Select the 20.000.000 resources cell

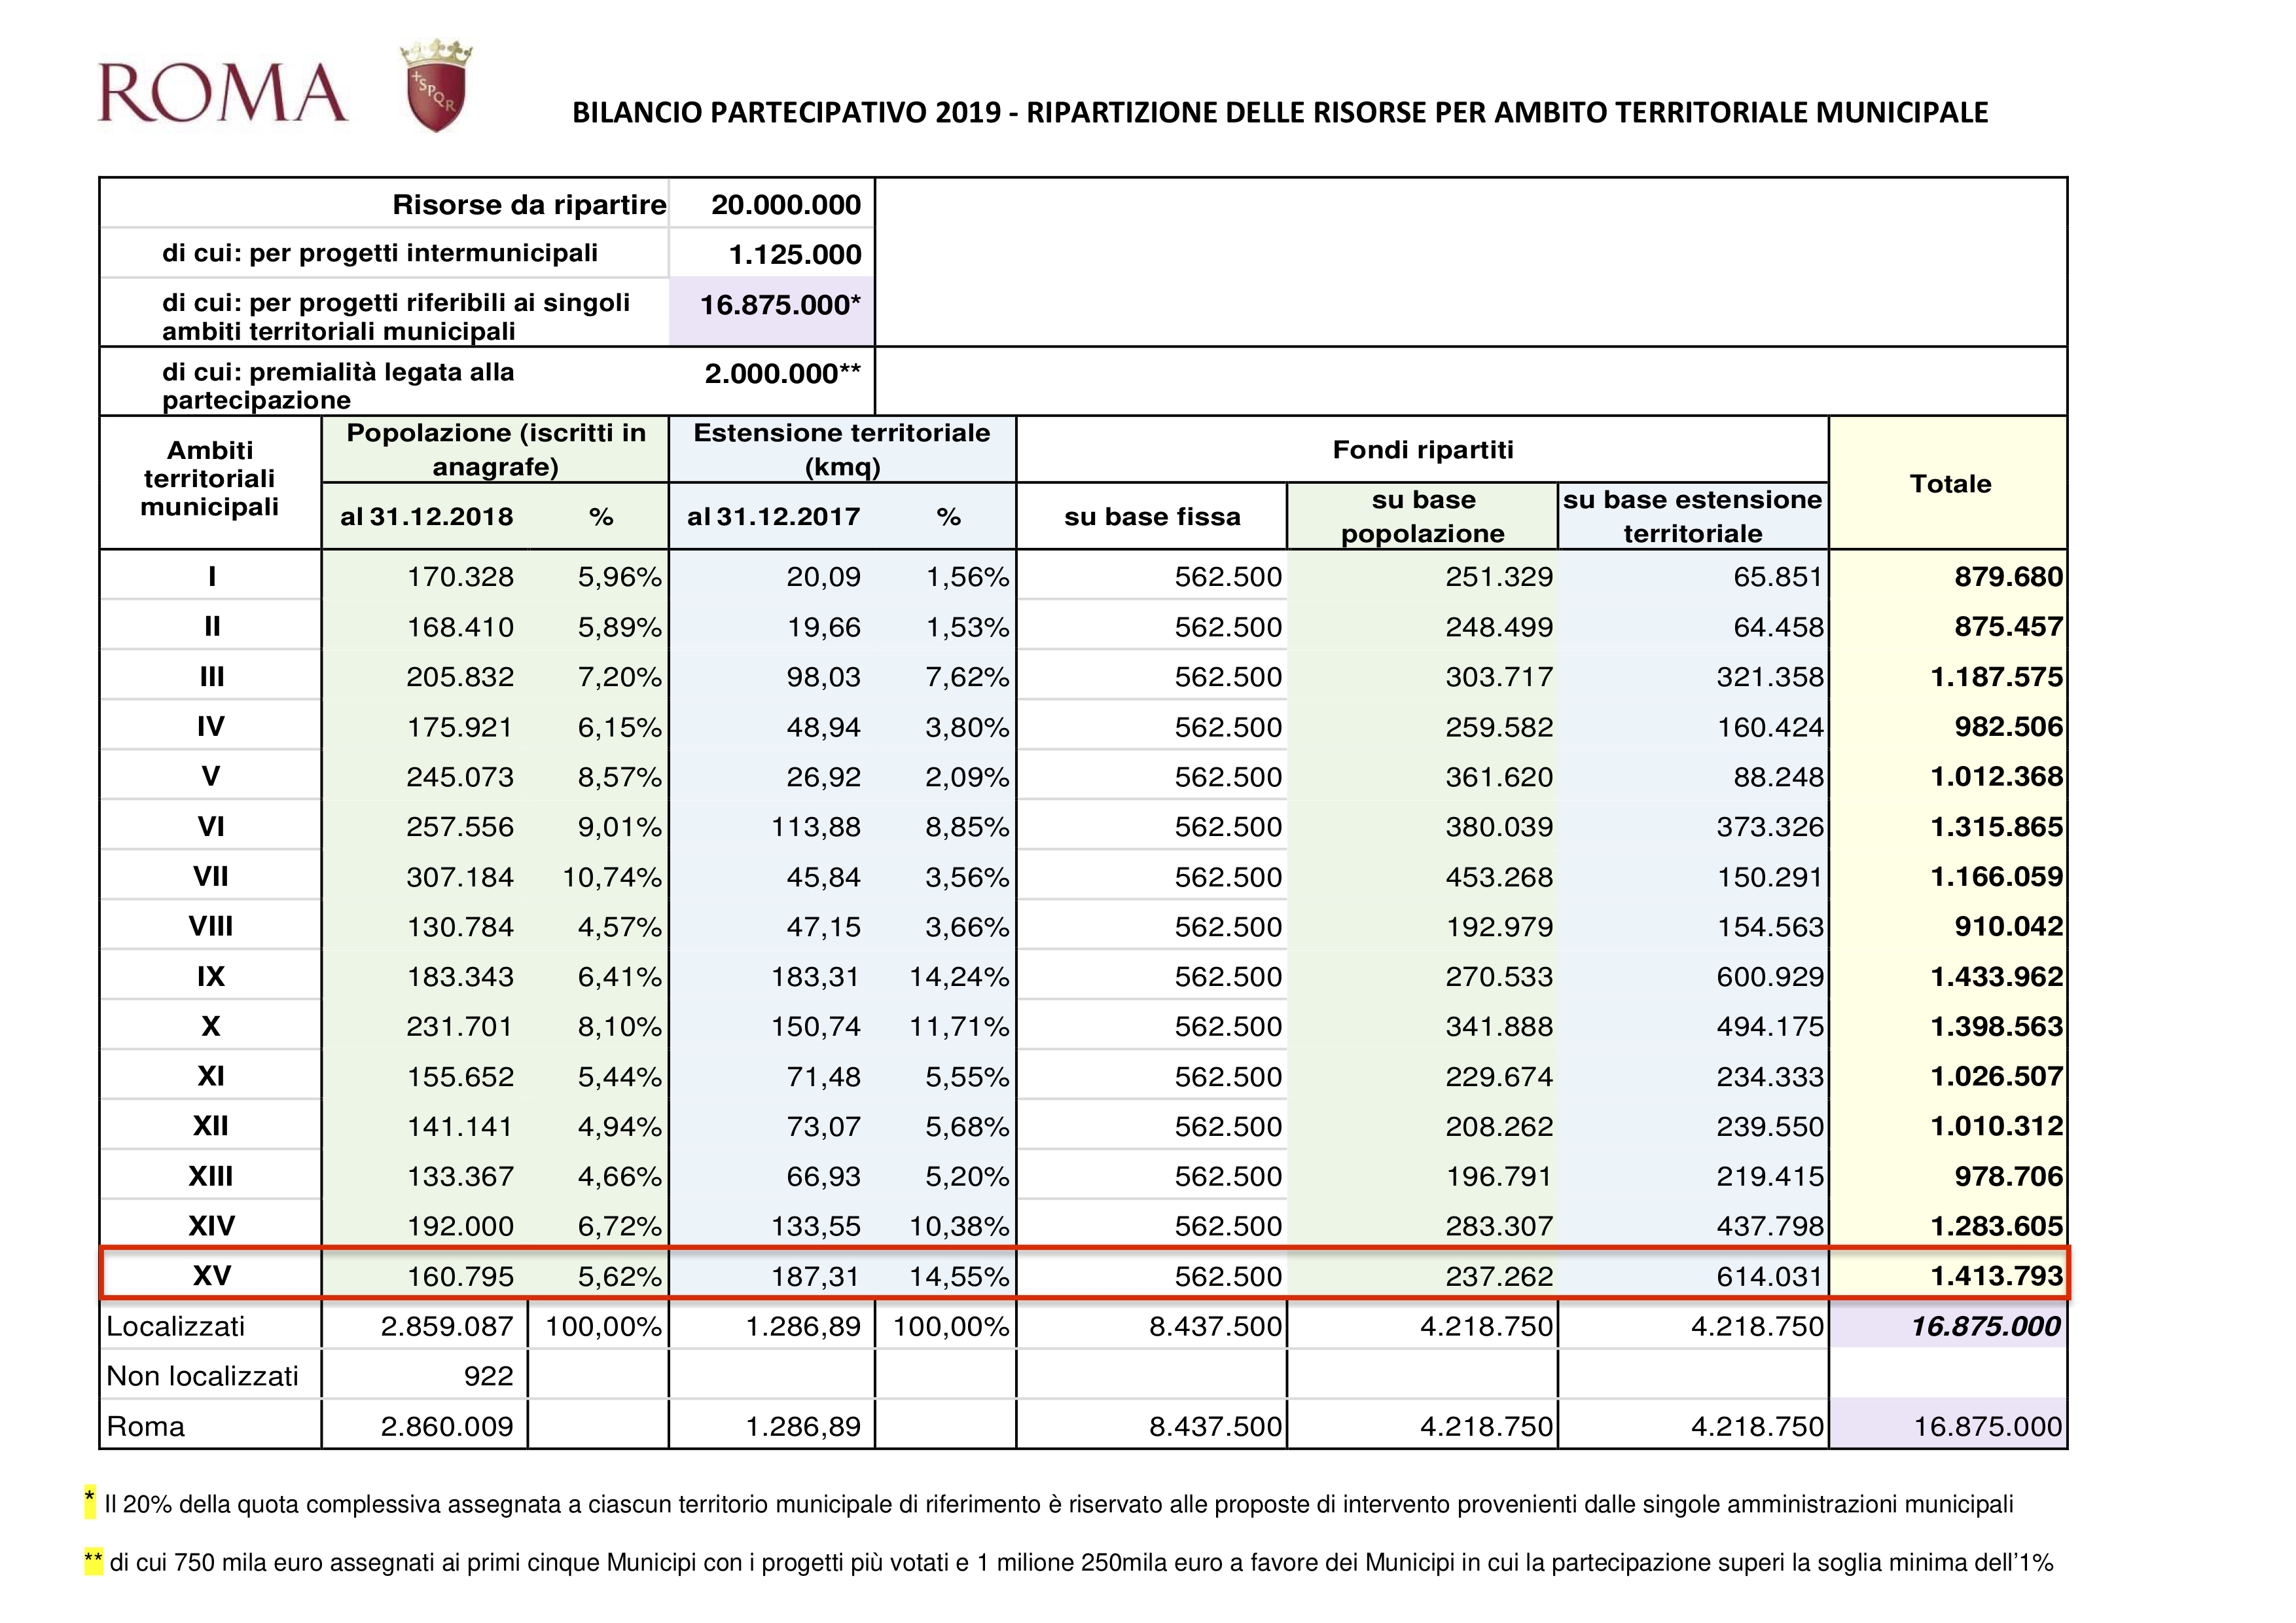tap(785, 205)
